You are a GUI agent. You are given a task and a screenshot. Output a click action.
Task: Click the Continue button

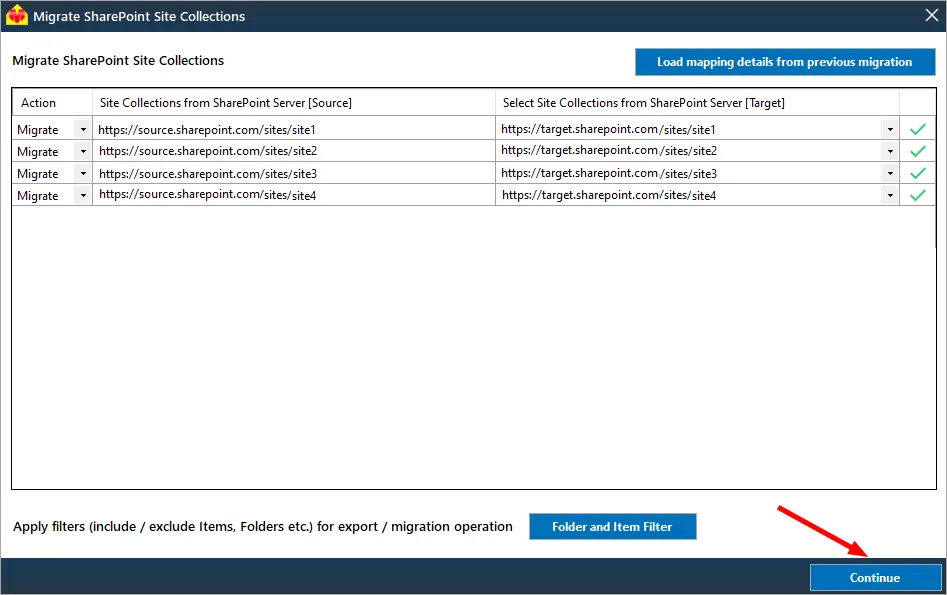pos(875,577)
